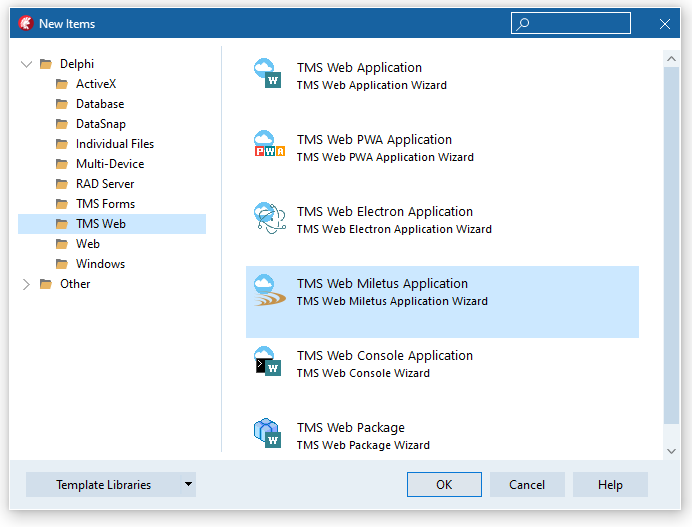Select Windows category in tree
The image size is (692, 527).
[100, 264]
